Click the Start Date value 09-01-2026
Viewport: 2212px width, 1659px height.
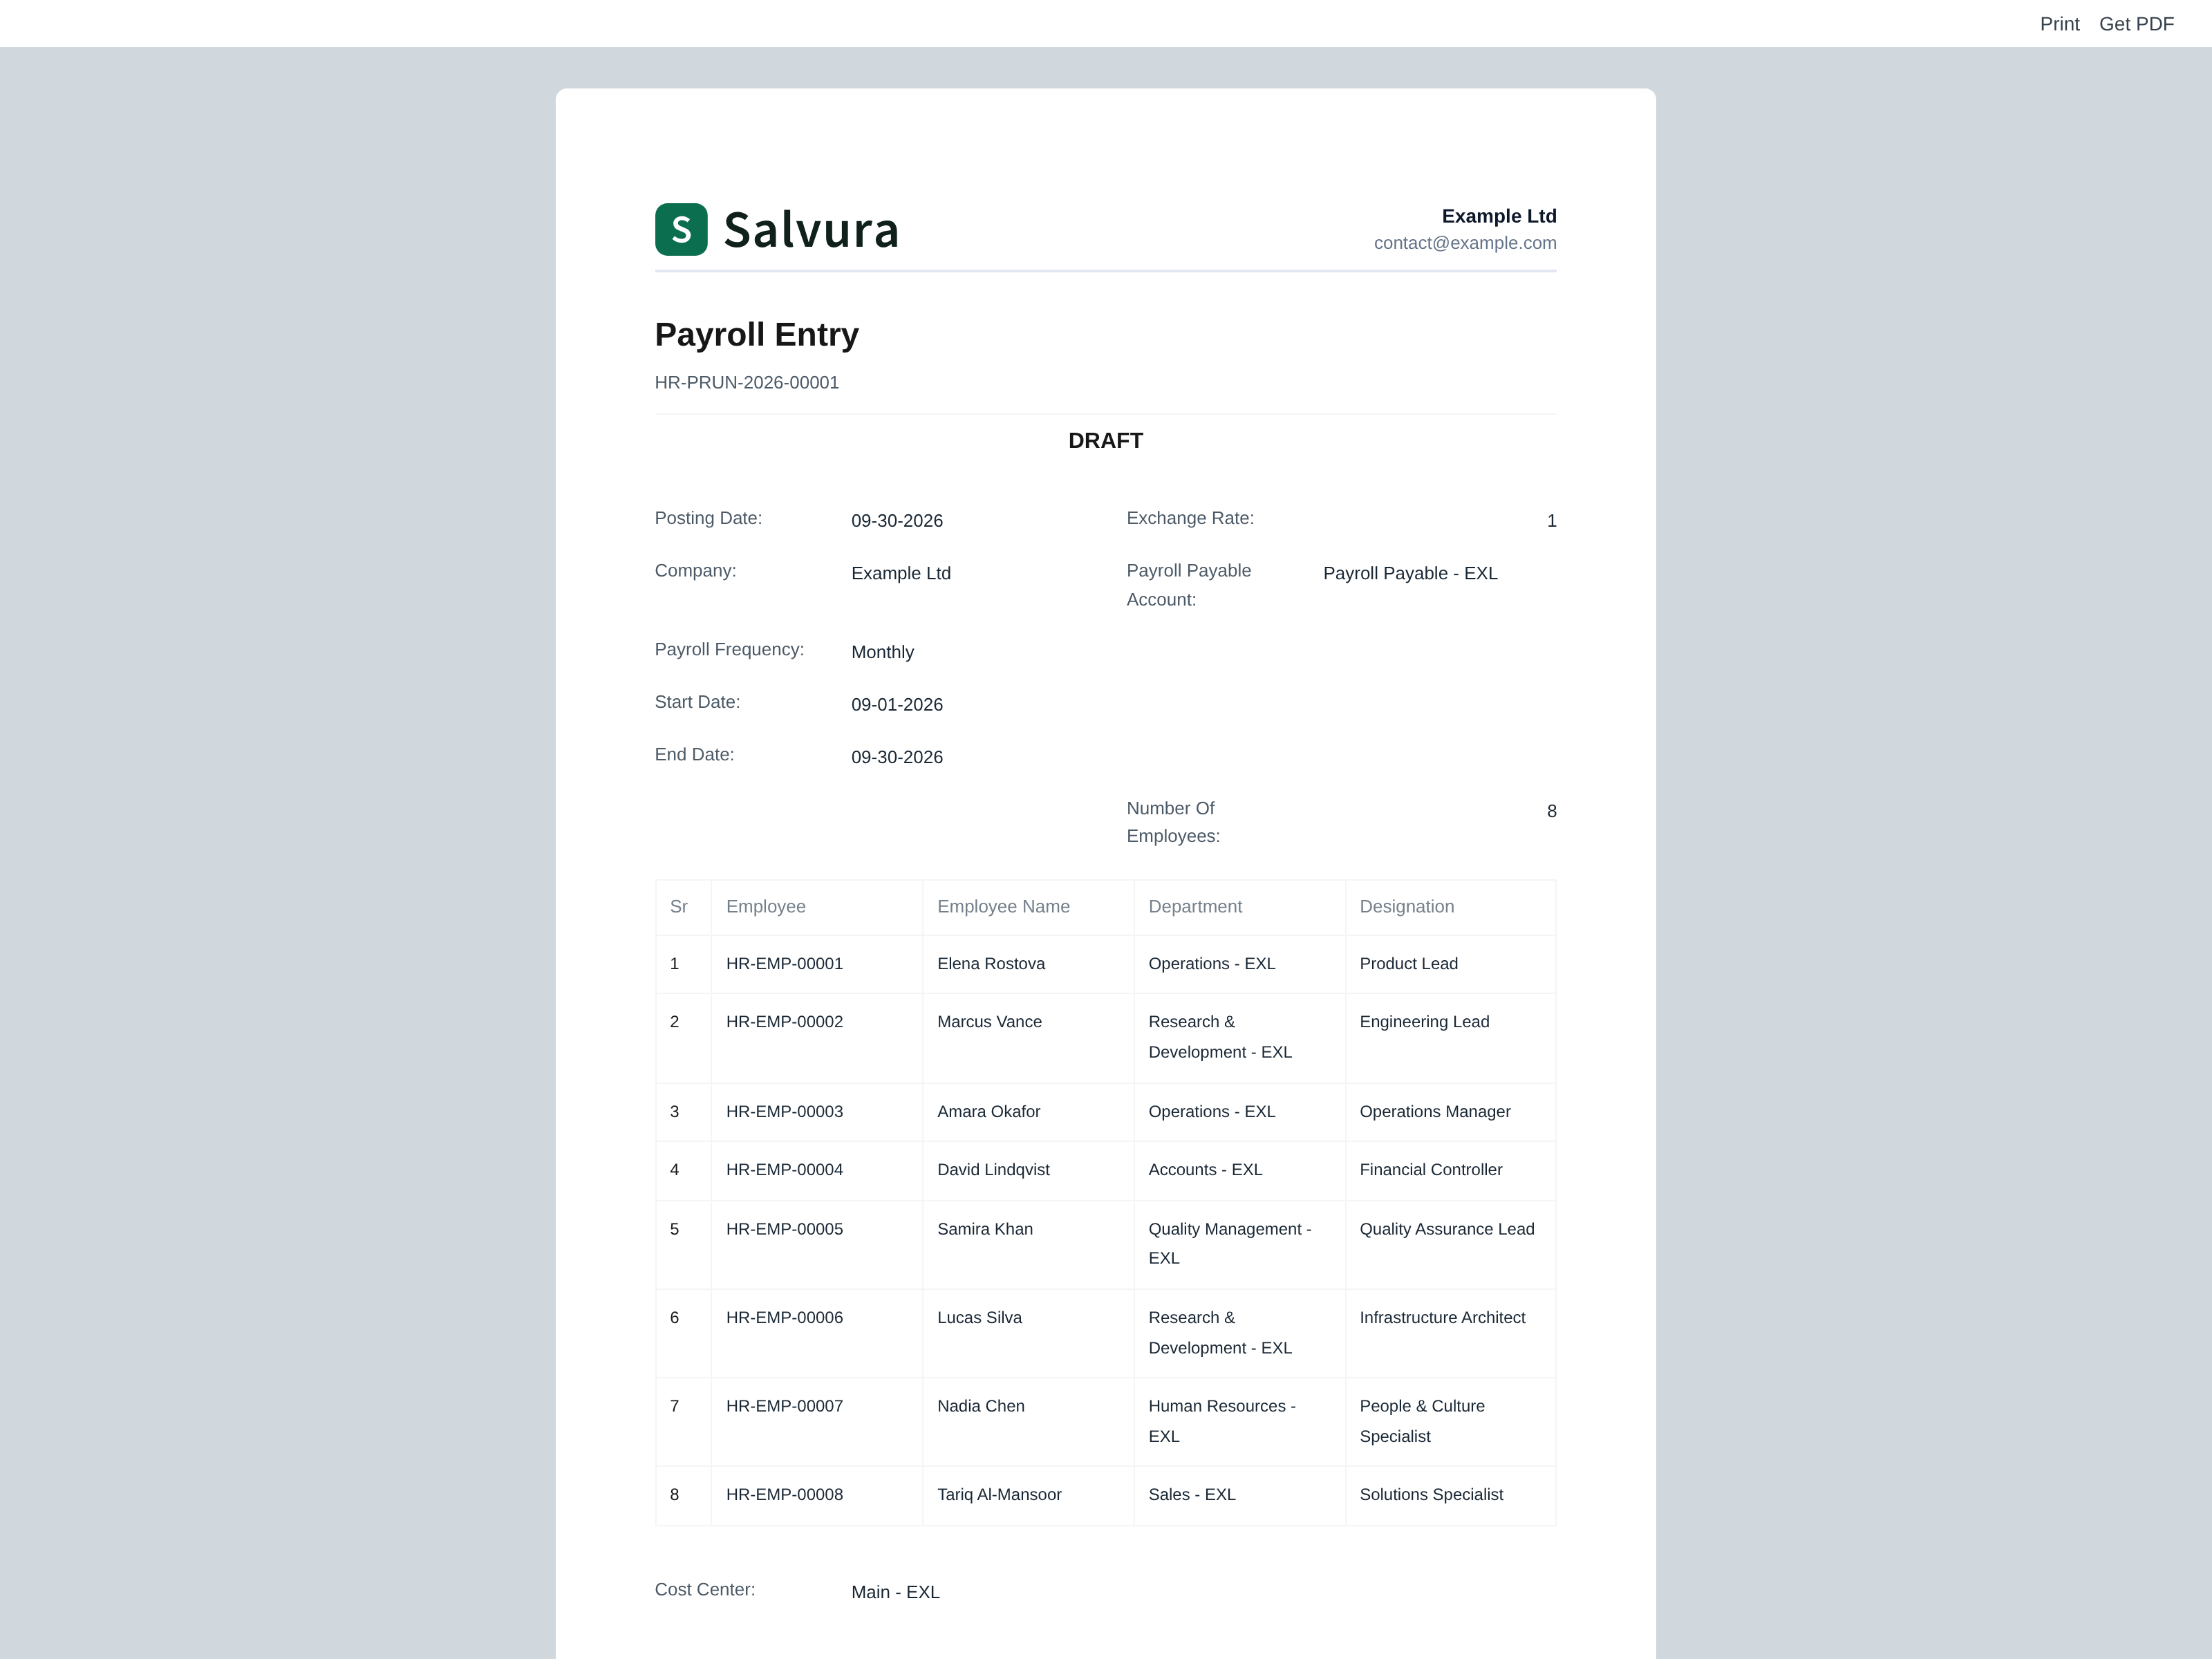pos(897,705)
